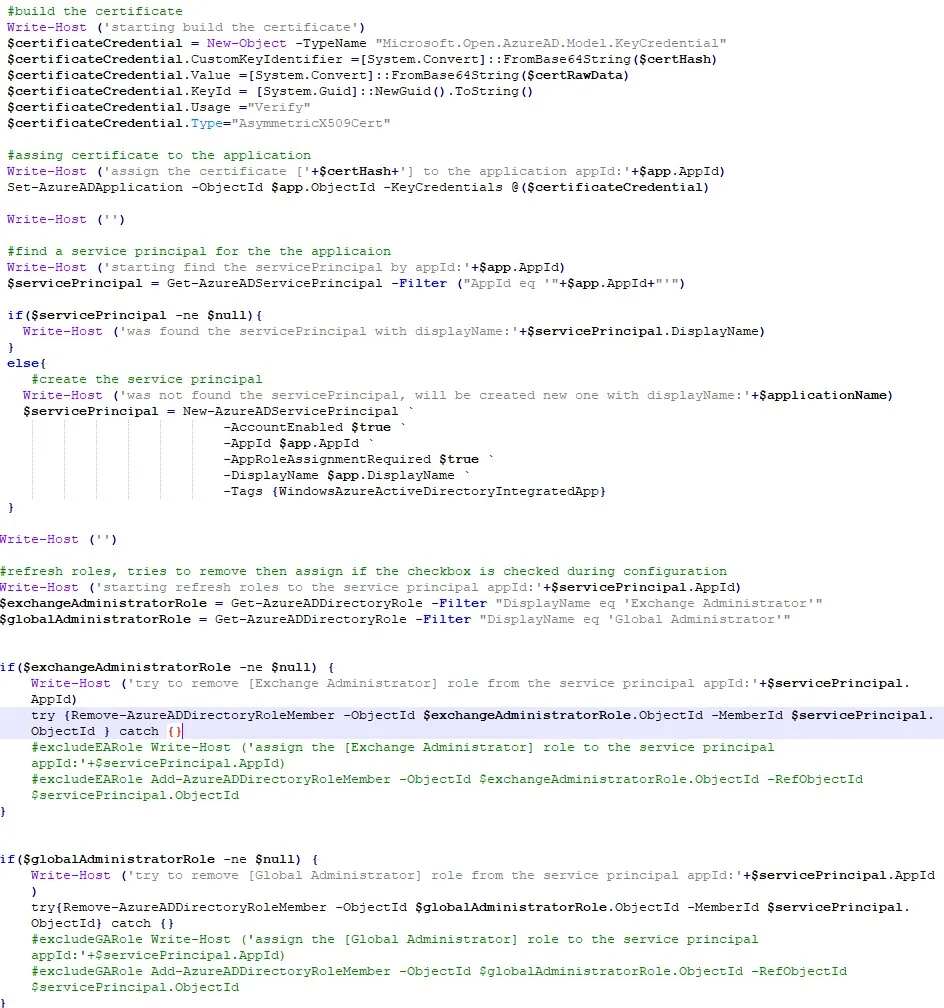This screenshot has width=944, height=1008.
Task: Click the FromBase64String($certRawData) call
Action: coord(510,75)
